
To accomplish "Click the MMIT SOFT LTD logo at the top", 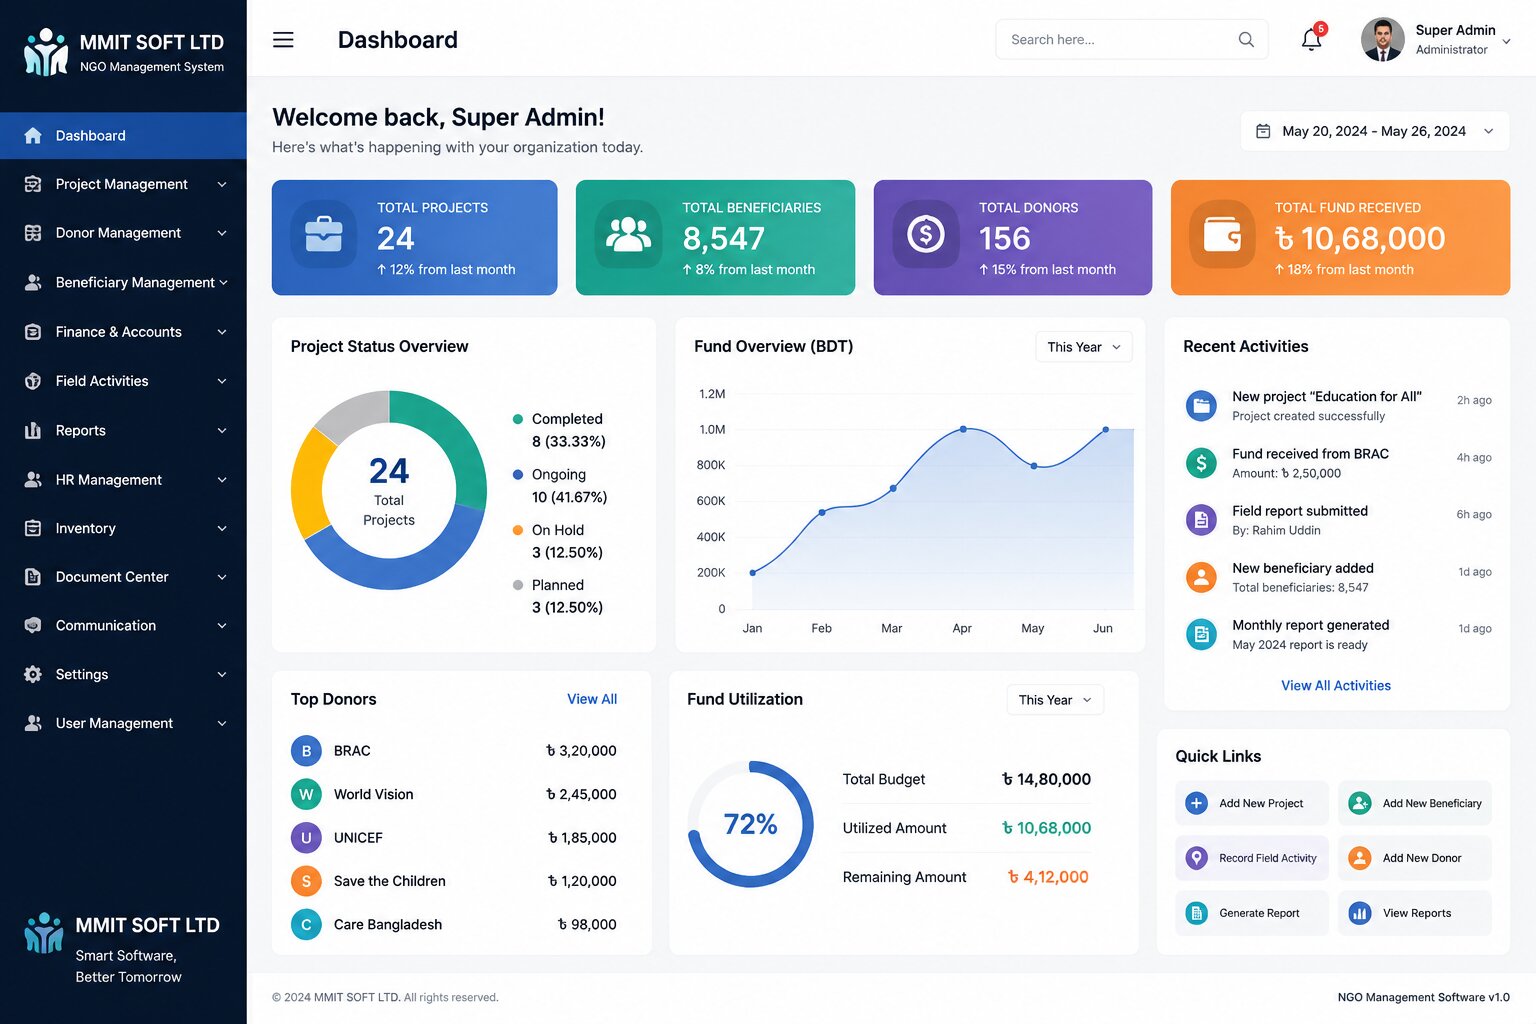I will click(46, 52).
